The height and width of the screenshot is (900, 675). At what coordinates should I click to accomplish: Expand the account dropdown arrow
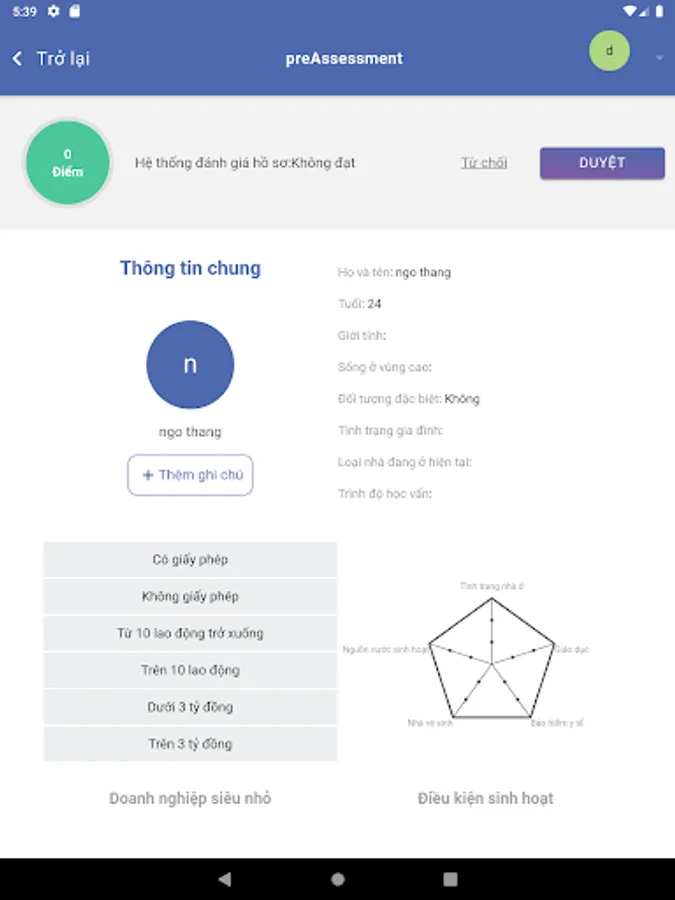659,58
